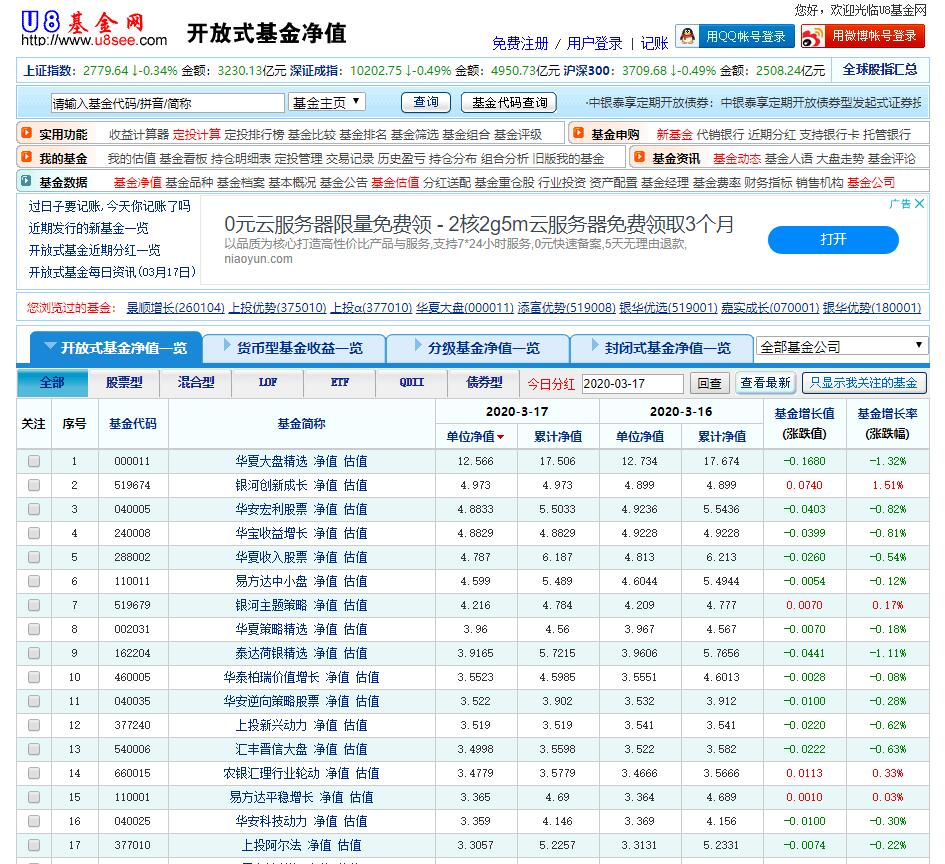The image size is (945, 864).
Task: Click the teal icon beside 基金数据
Action: pos(24,182)
